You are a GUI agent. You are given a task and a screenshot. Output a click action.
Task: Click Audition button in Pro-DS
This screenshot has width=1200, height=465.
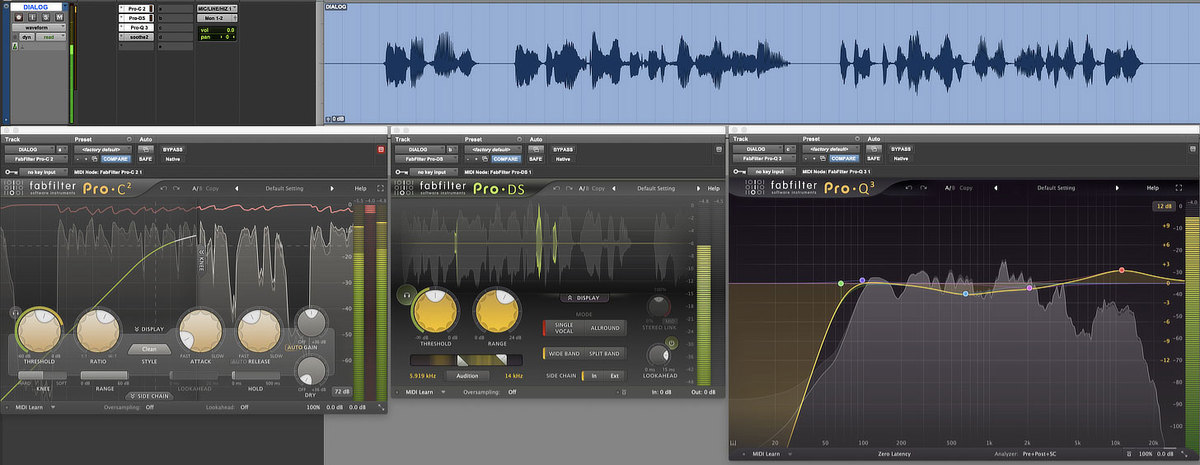467,376
